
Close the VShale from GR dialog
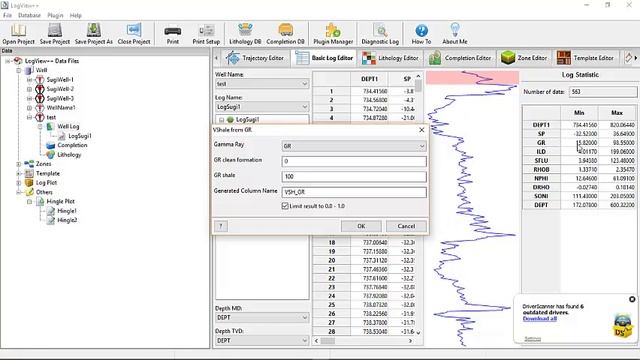click(x=422, y=130)
